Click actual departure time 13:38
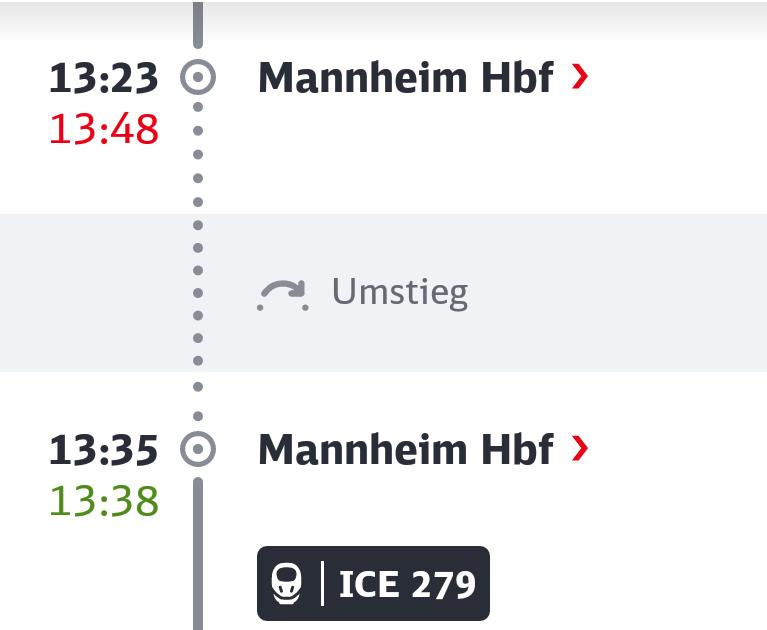Screen dimensions: 767x630 pos(104,500)
